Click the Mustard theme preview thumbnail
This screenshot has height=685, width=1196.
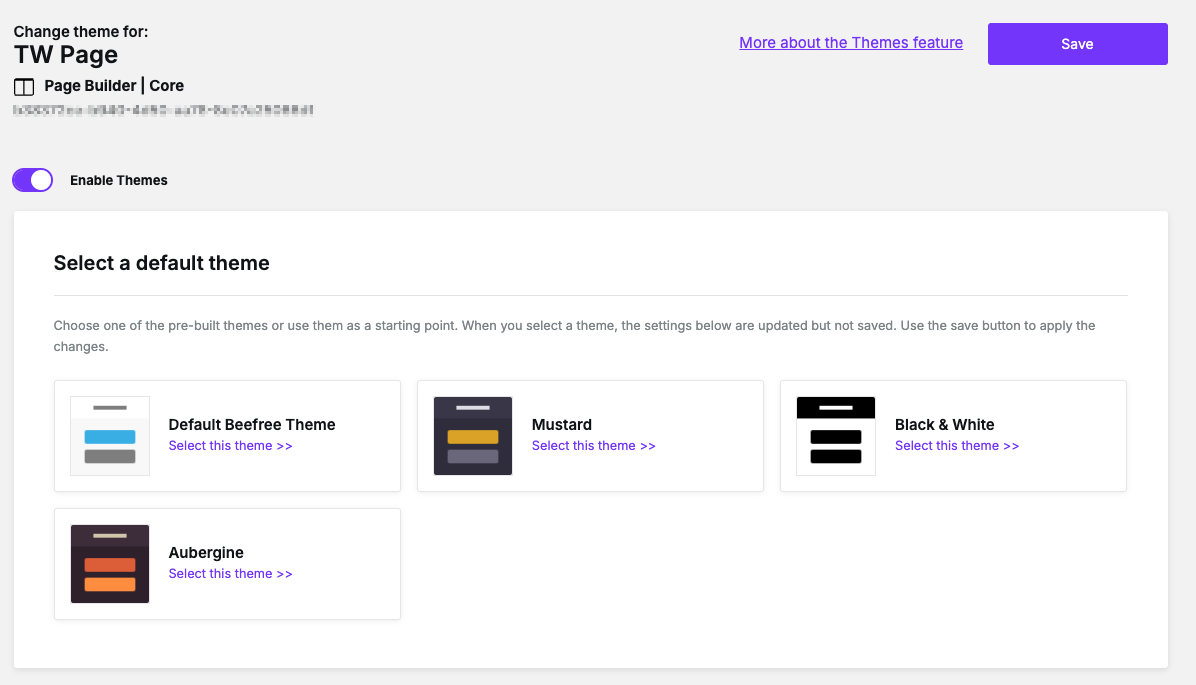tap(473, 436)
